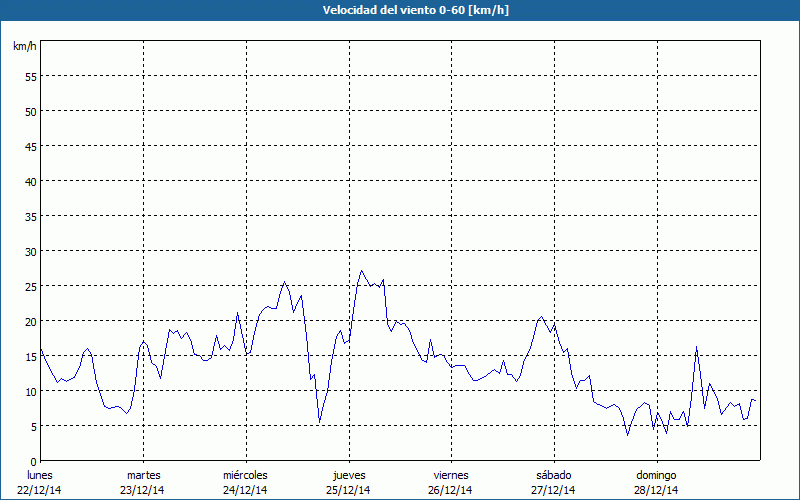Click the 'miércoles' day label

click(x=245, y=475)
